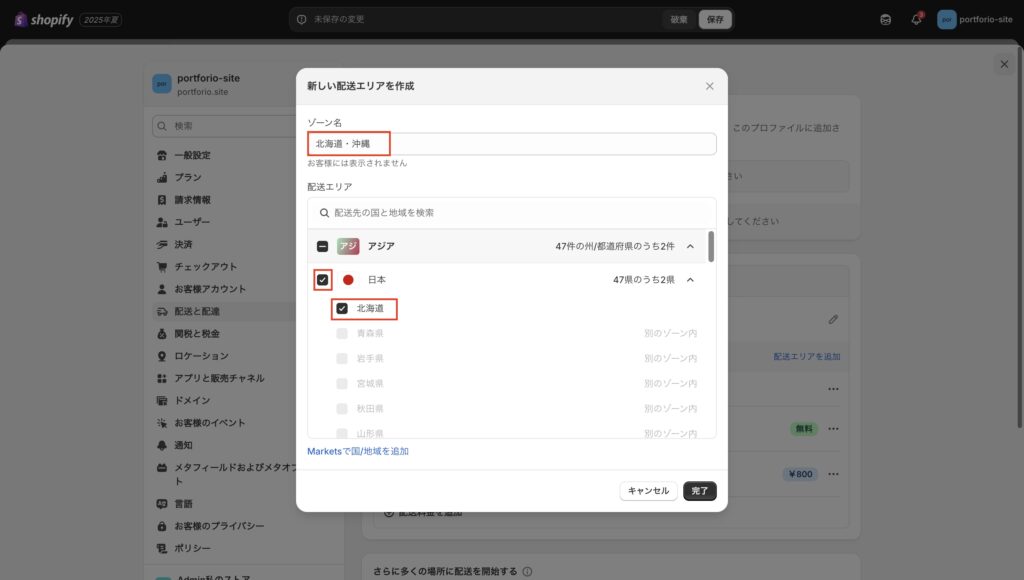Open チェックアウト settings in sidebar

point(205,267)
